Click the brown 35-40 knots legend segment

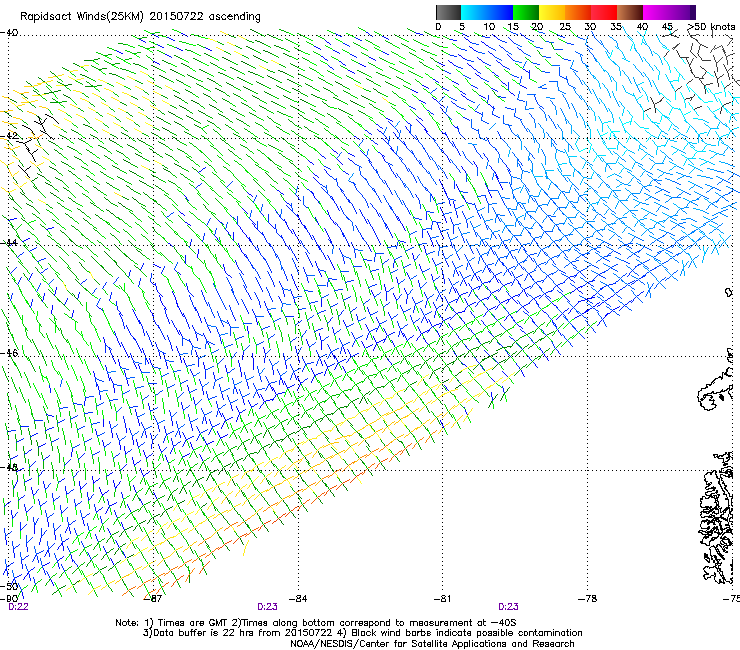coord(630,12)
